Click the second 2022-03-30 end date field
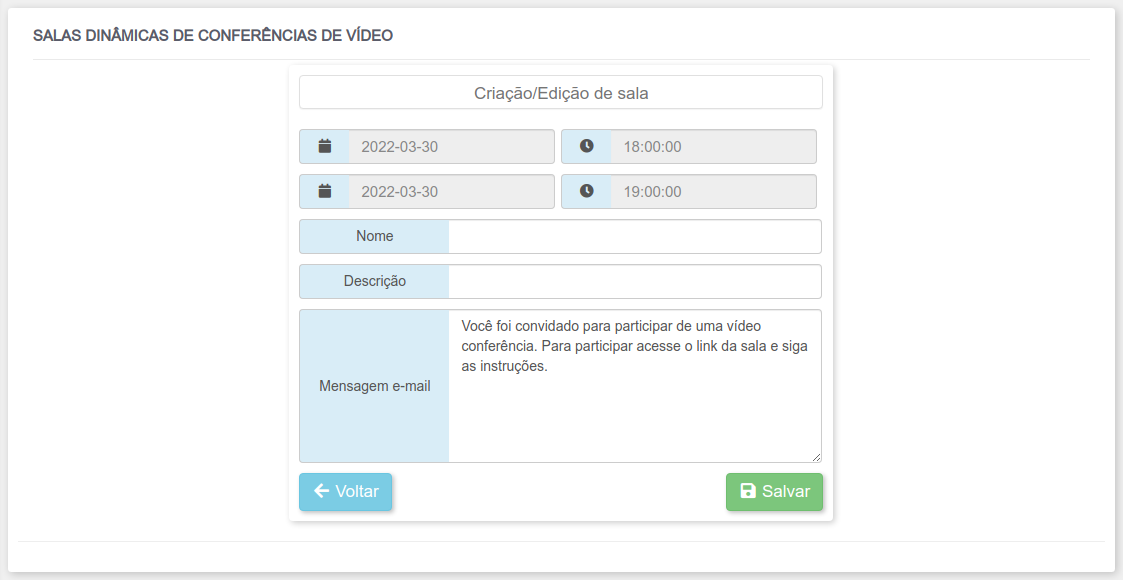 click(451, 192)
